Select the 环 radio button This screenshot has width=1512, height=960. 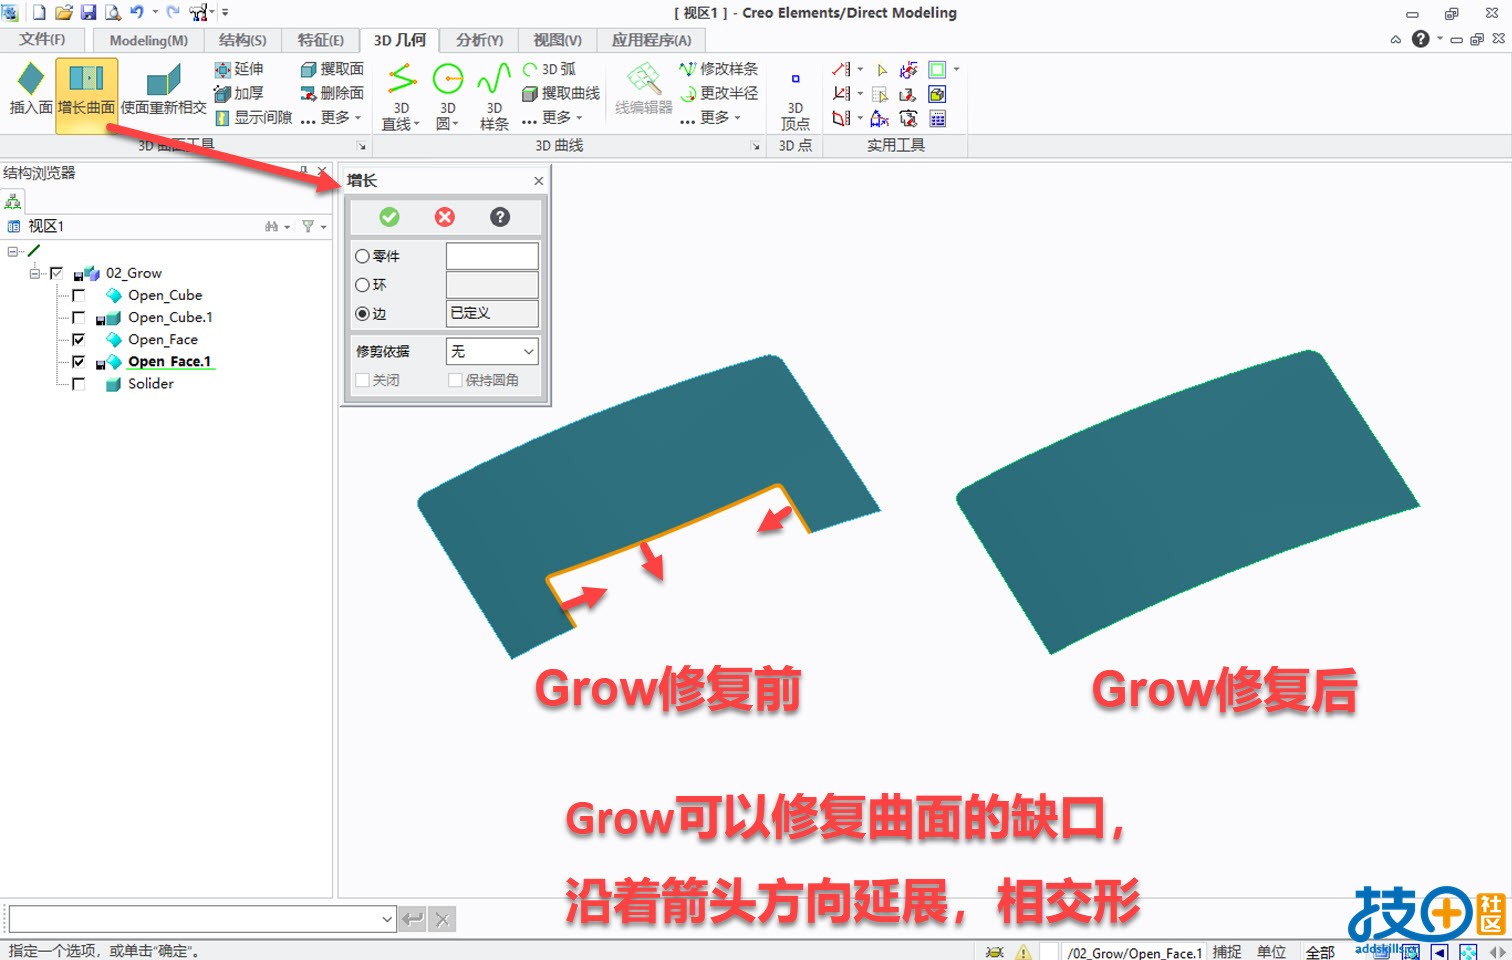tap(362, 285)
